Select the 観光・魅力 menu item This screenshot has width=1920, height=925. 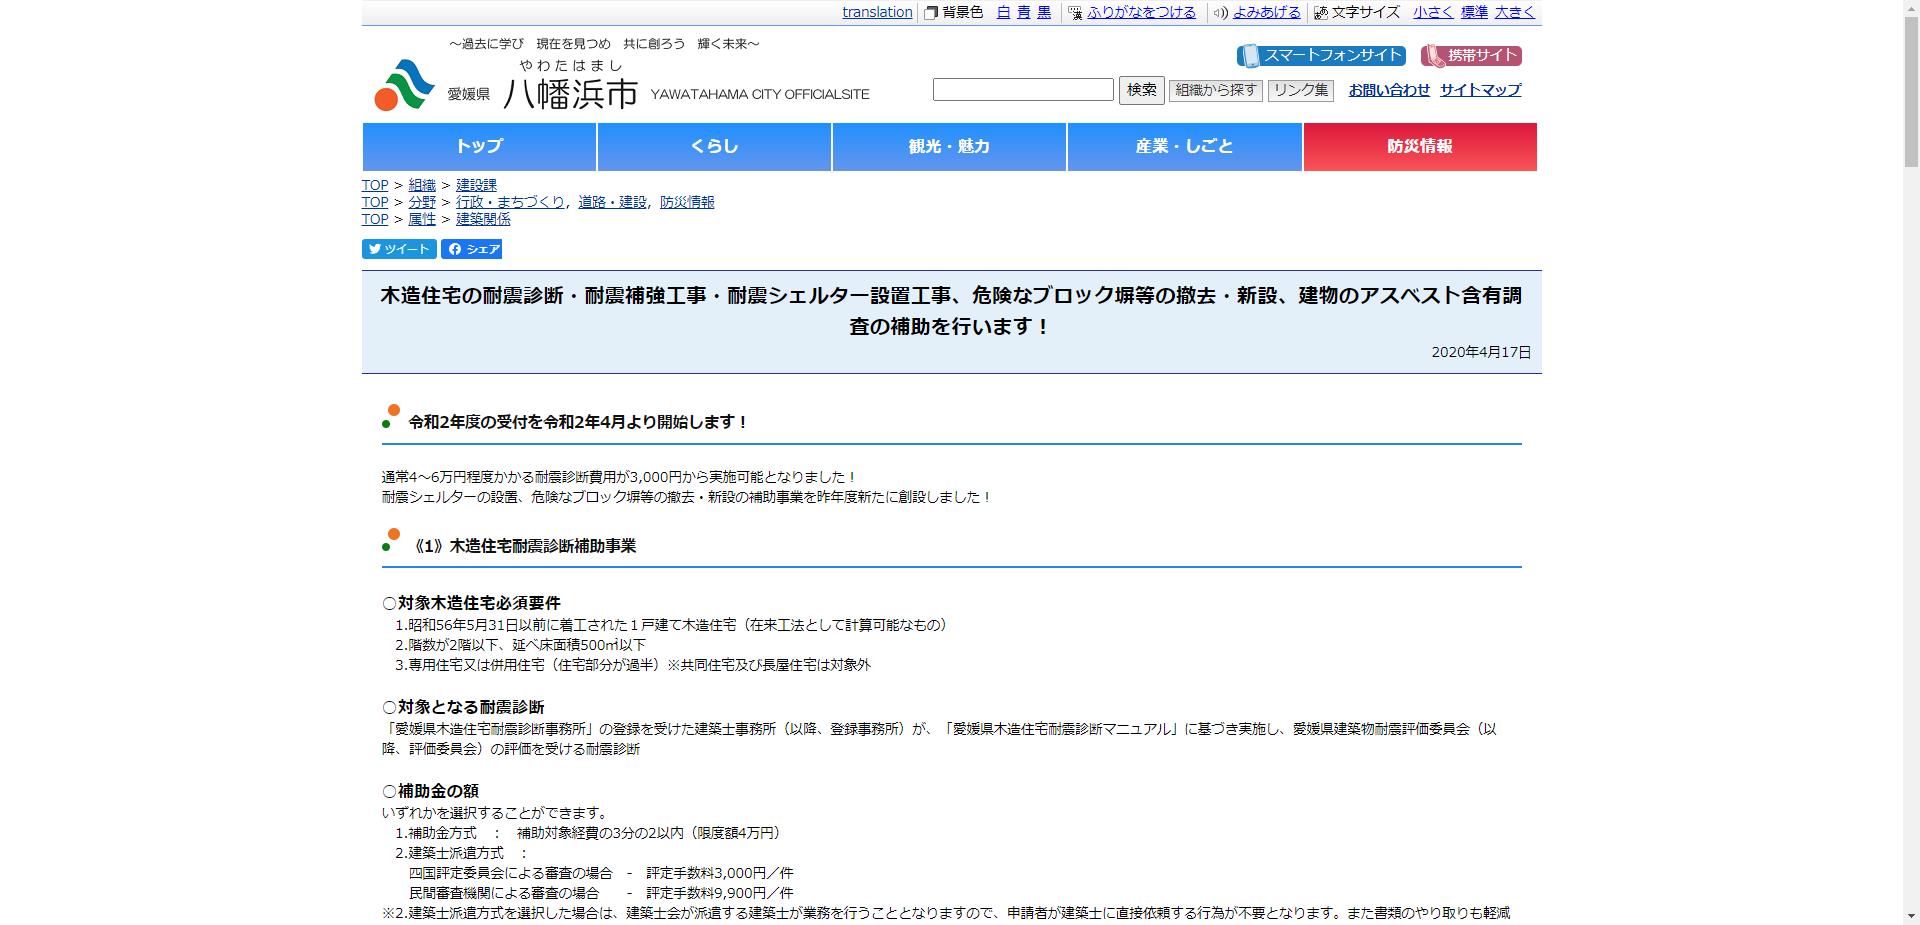(x=948, y=146)
